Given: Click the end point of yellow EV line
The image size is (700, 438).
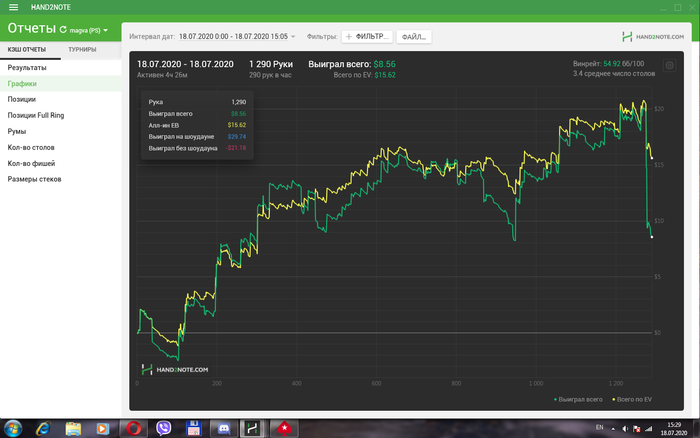Looking at the screenshot, I should (652, 158).
